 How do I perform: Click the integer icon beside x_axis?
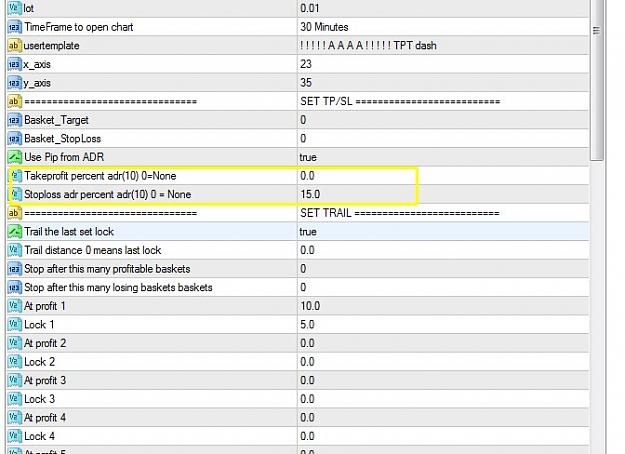point(14,64)
